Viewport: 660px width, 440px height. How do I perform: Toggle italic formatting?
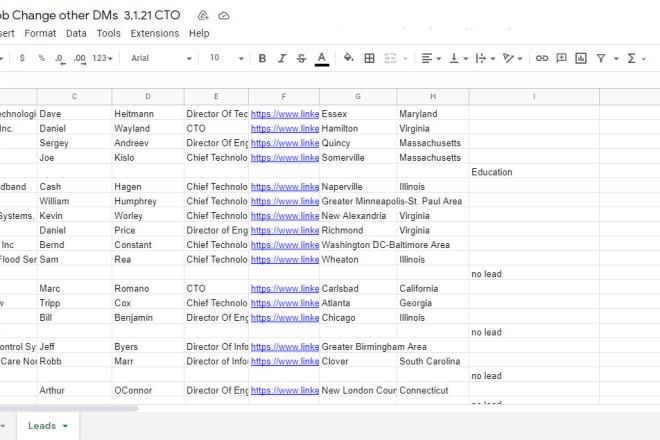282,58
